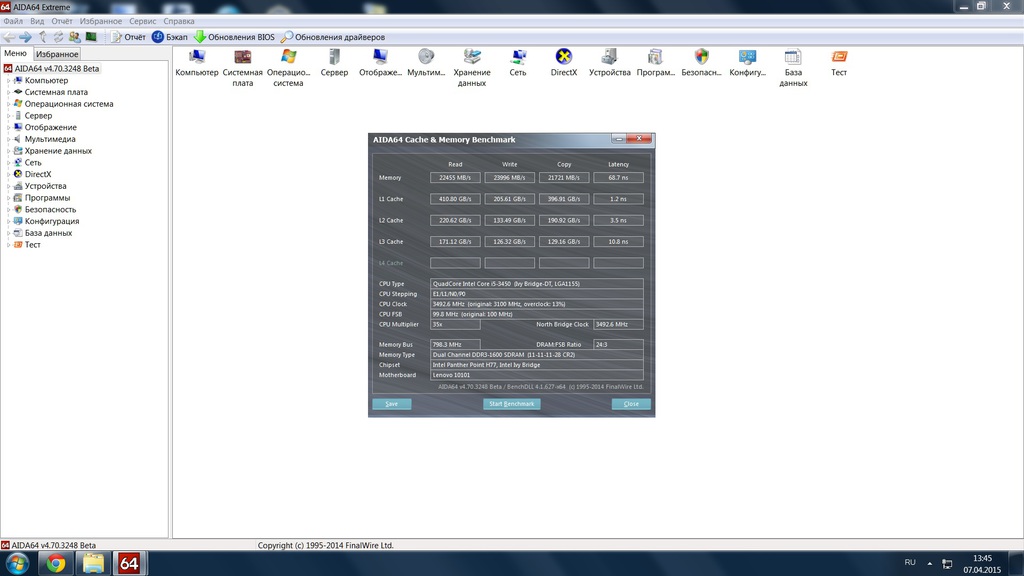Screen dimensions: 1024x576
Task: Open the Тест category icon in main pane
Action: pyautogui.click(x=839, y=63)
